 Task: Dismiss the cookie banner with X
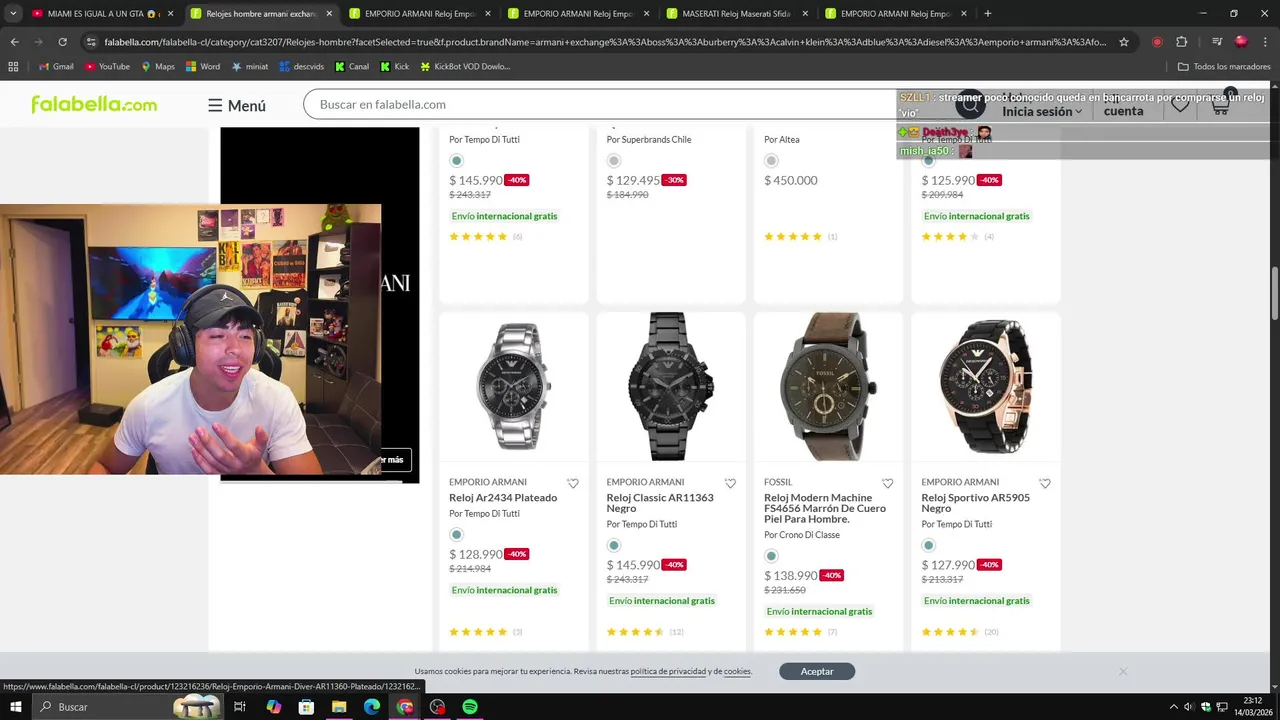[x=1123, y=671]
